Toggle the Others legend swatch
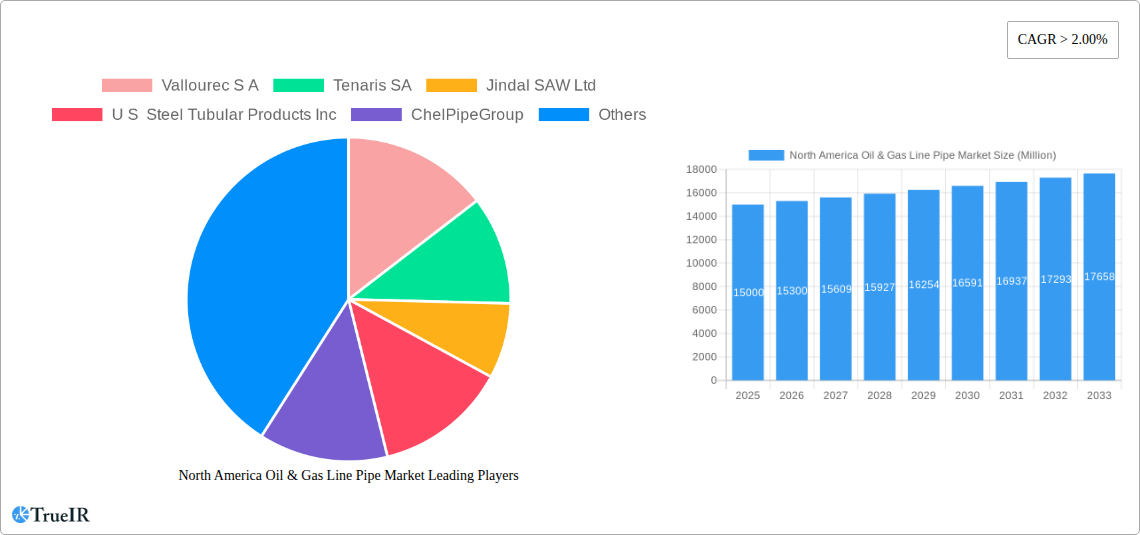This screenshot has width=1140, height=535. click(563, 115)
